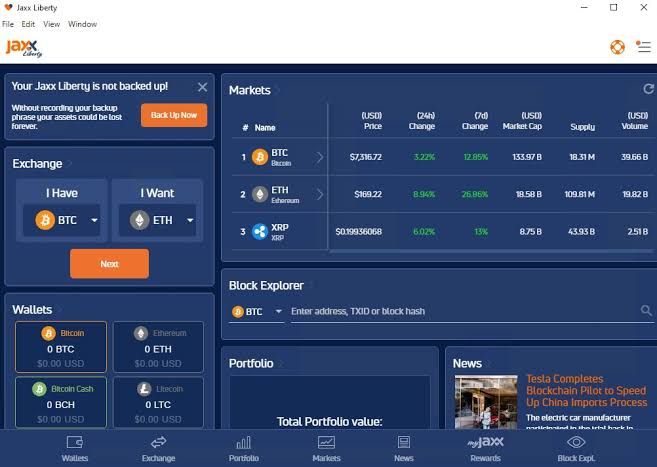Expand the BTC Bitcoin market row chevron
Screen dimensions: 657x467
pyautogui.click(x=320, y=157)
